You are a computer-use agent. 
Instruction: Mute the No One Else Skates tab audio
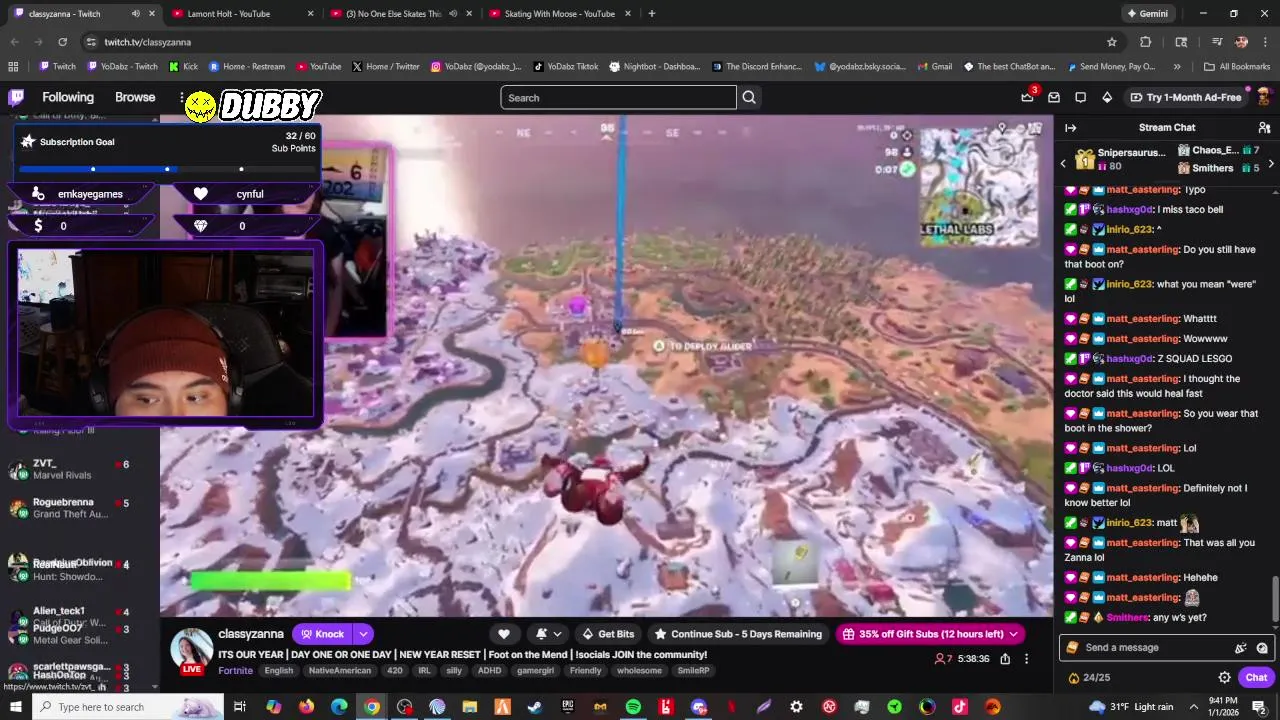tap(452, 14)
